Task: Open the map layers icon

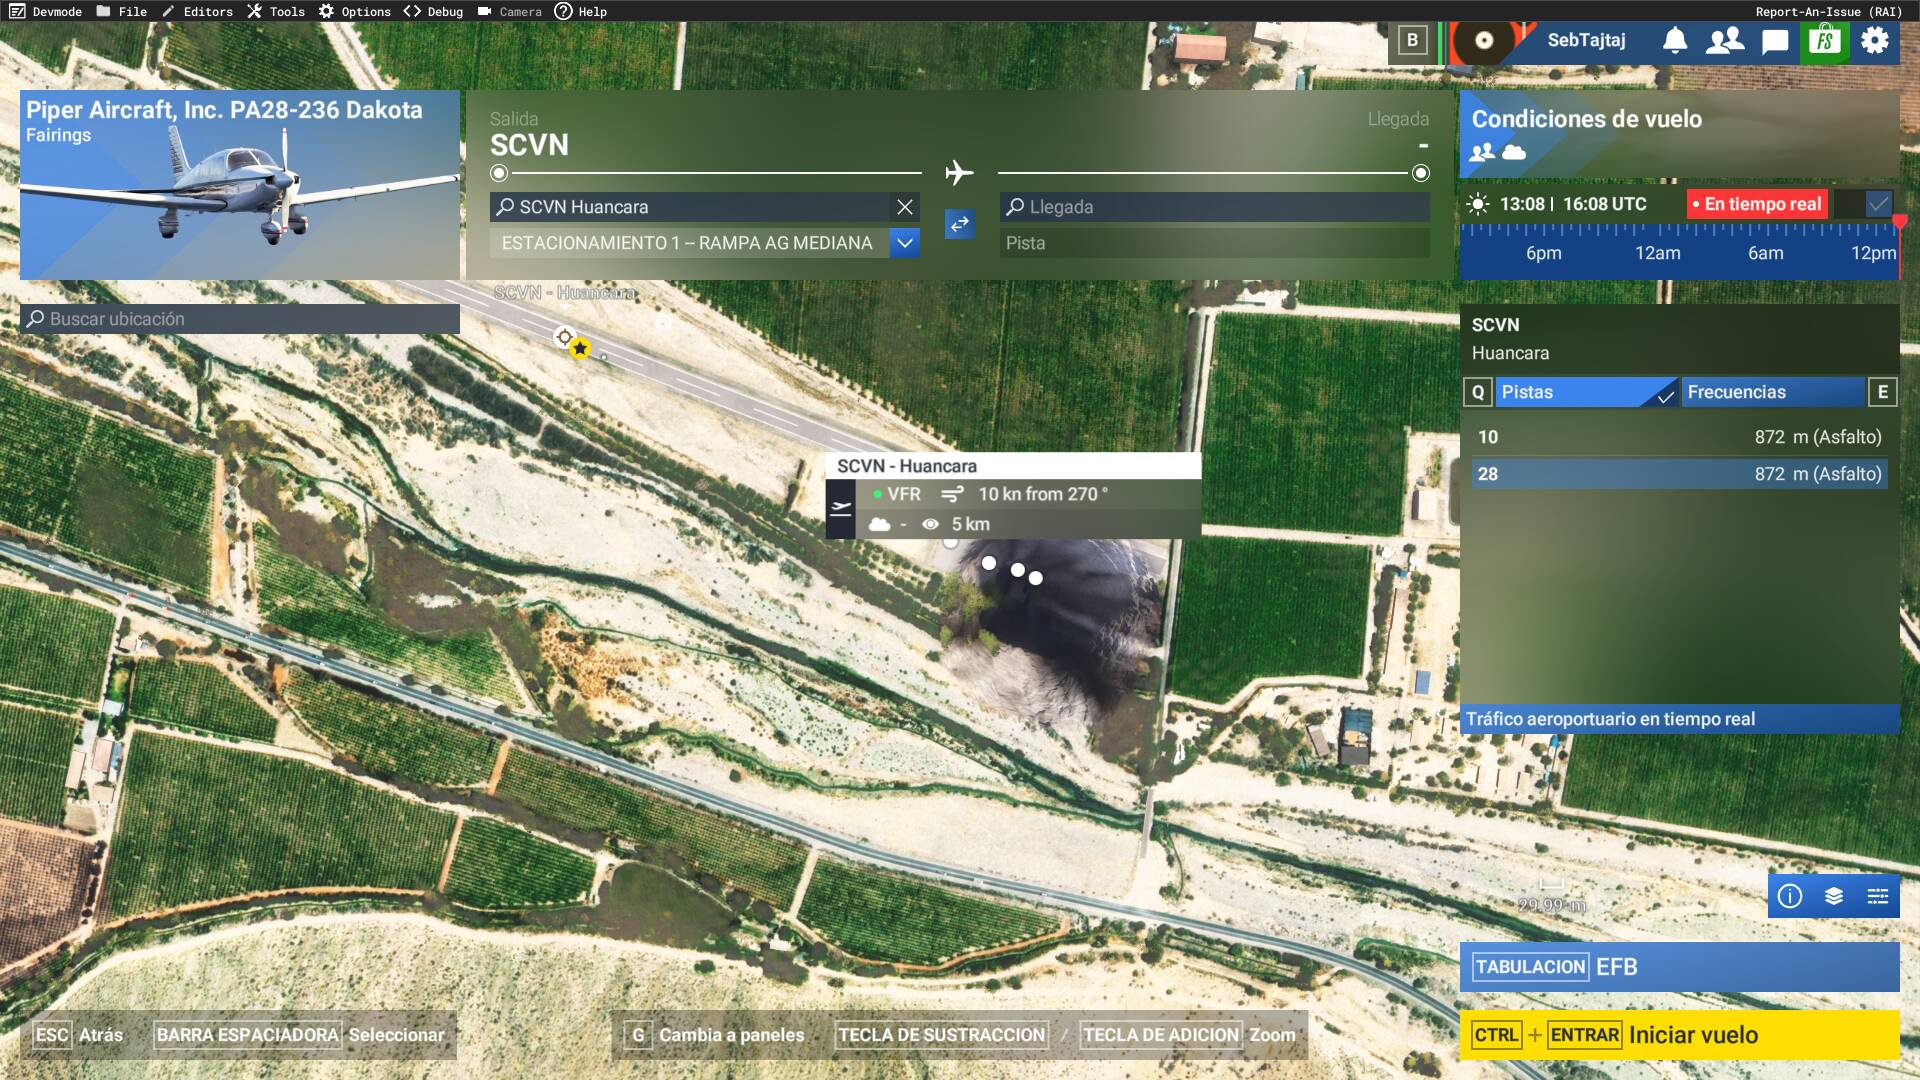Action: (x=1834, y=896)
